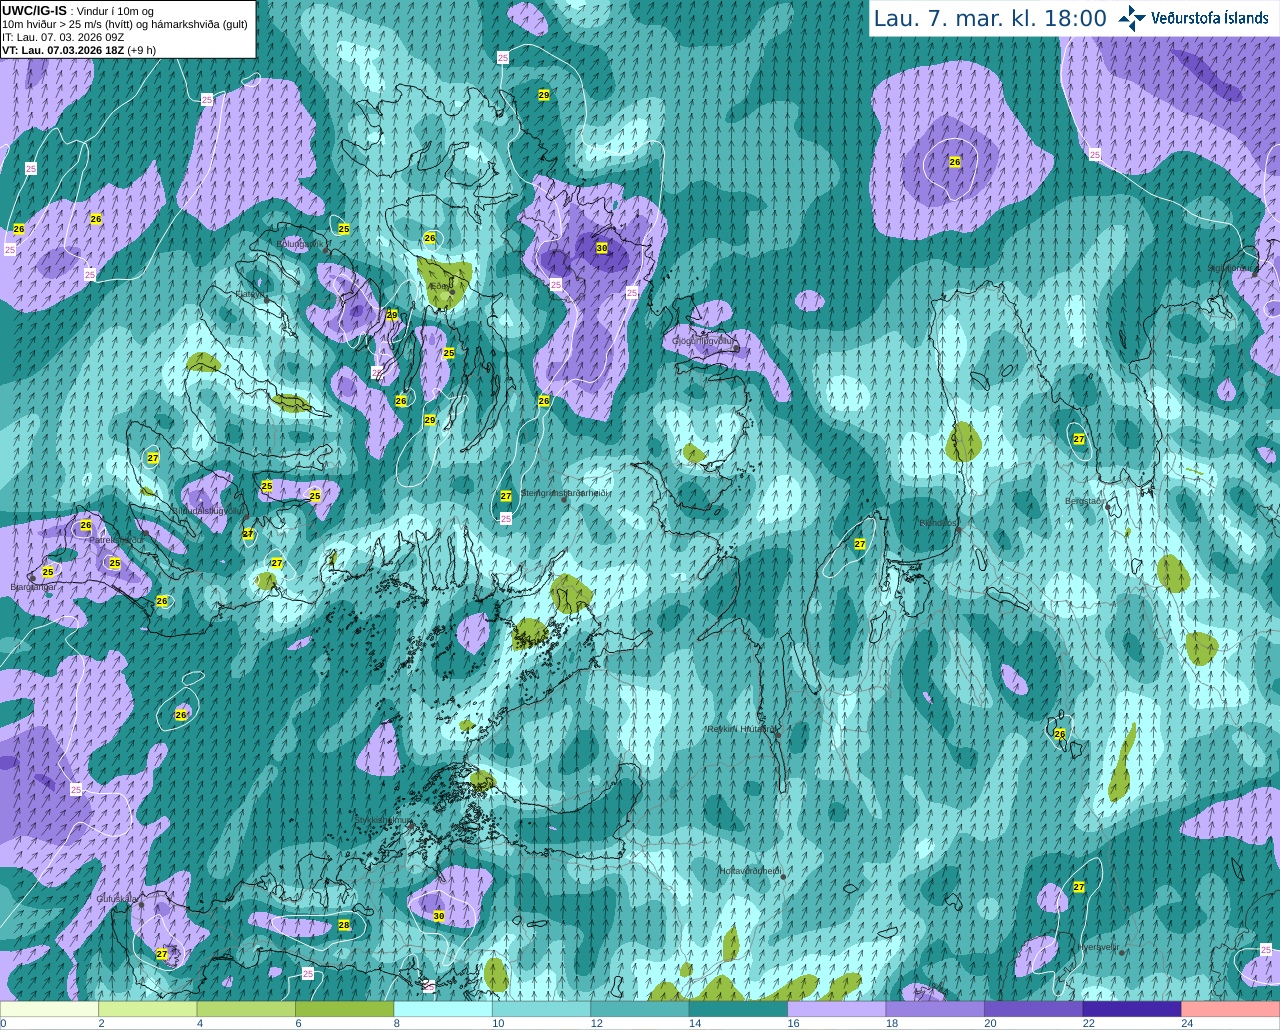Image resolution: width=1280 pixels, height=1030 pixels.
Task: Click the Bjargtangar station label
Action: tap(33, 587)
